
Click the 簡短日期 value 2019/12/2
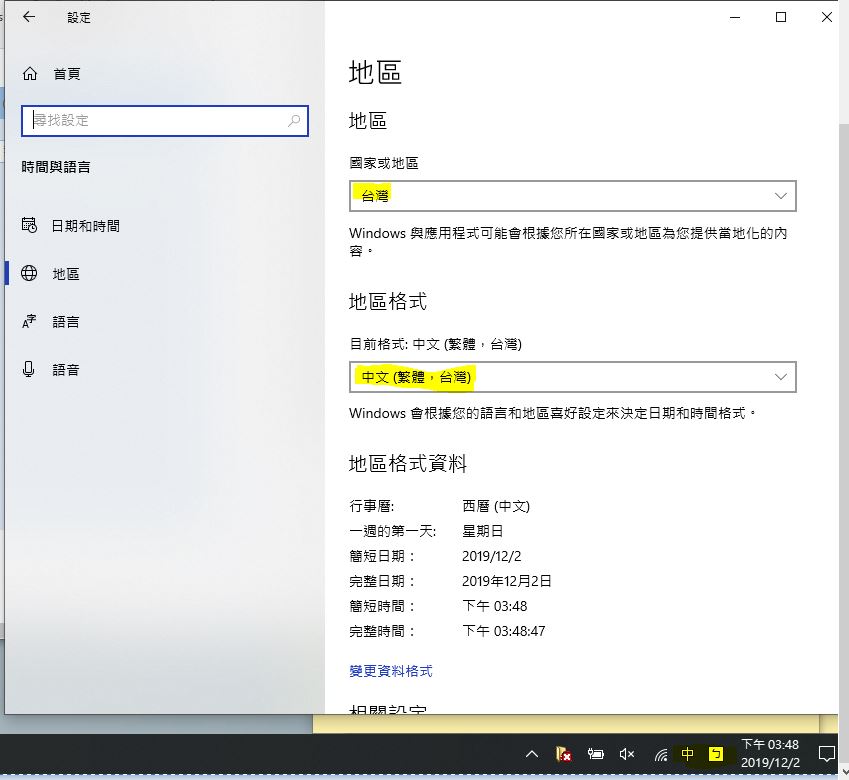point(492,556)
